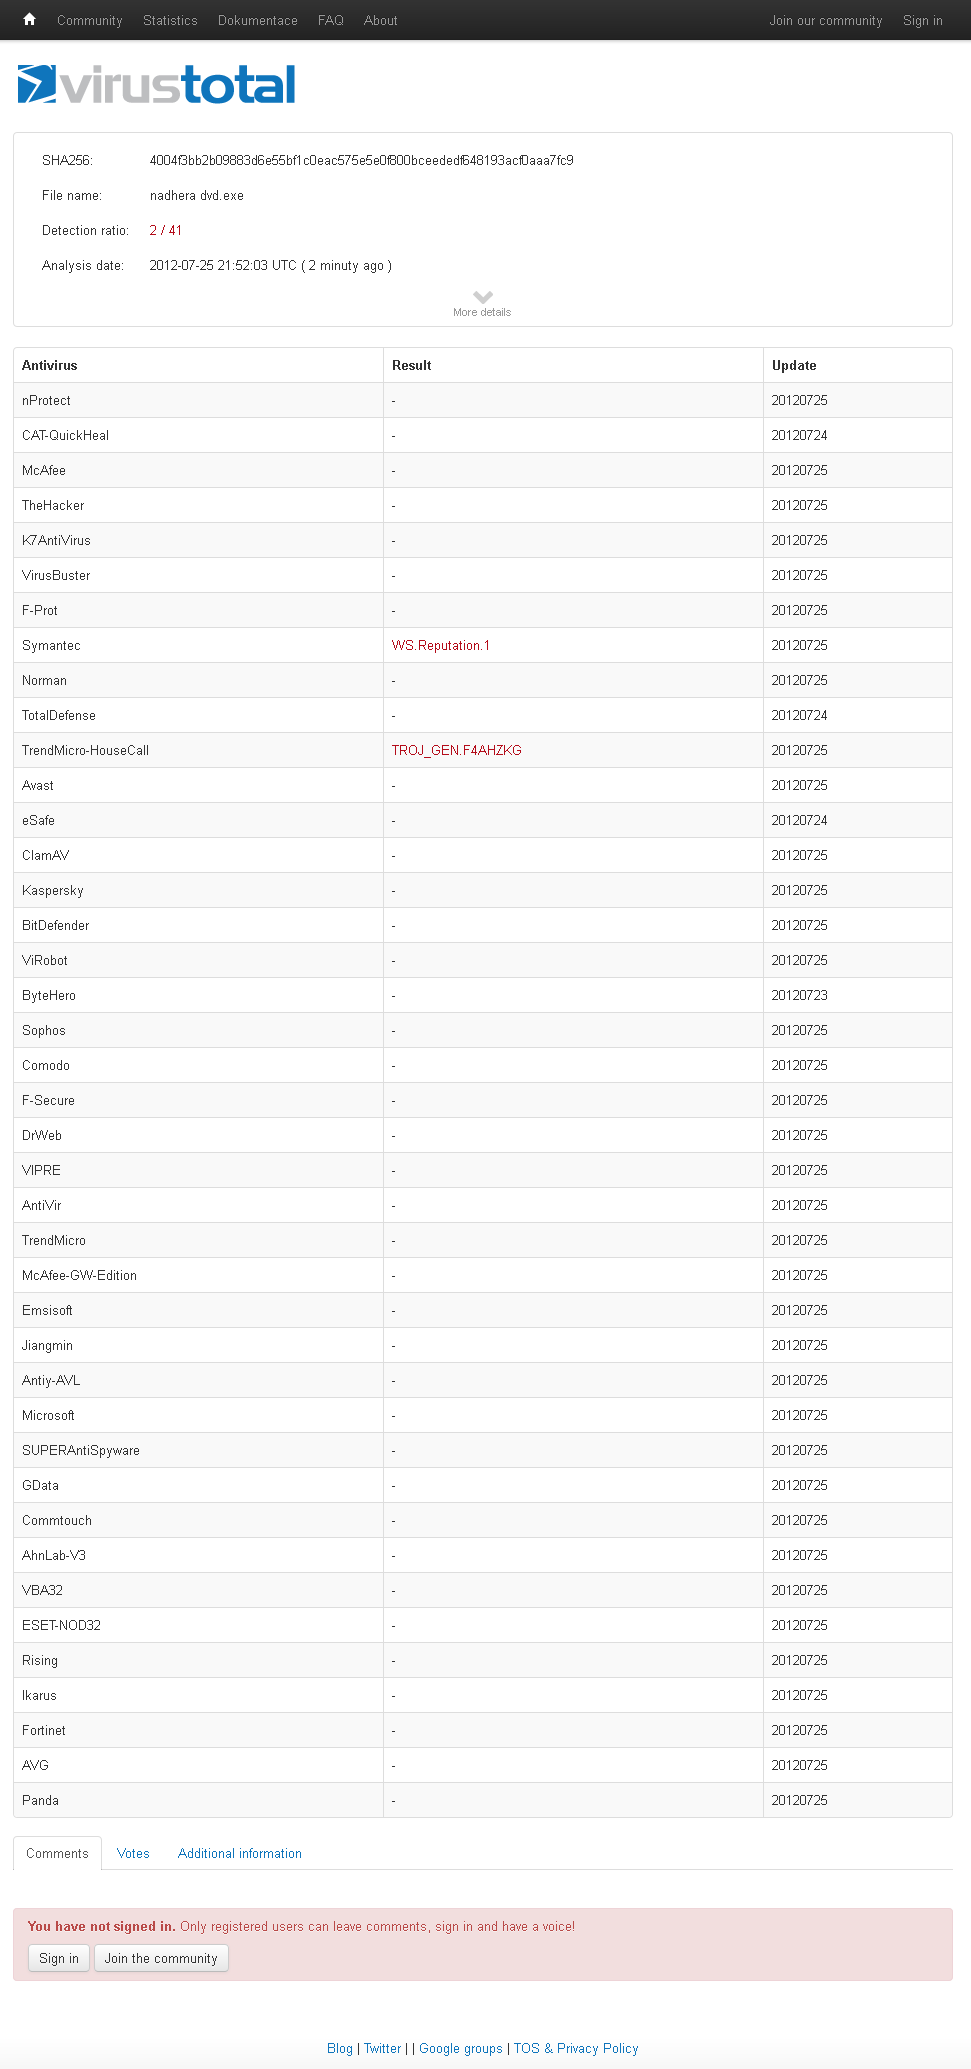This screenshot has height=2069, width=971.
Task: Open Google groups footer link
Action: [x=461, y=2048]
